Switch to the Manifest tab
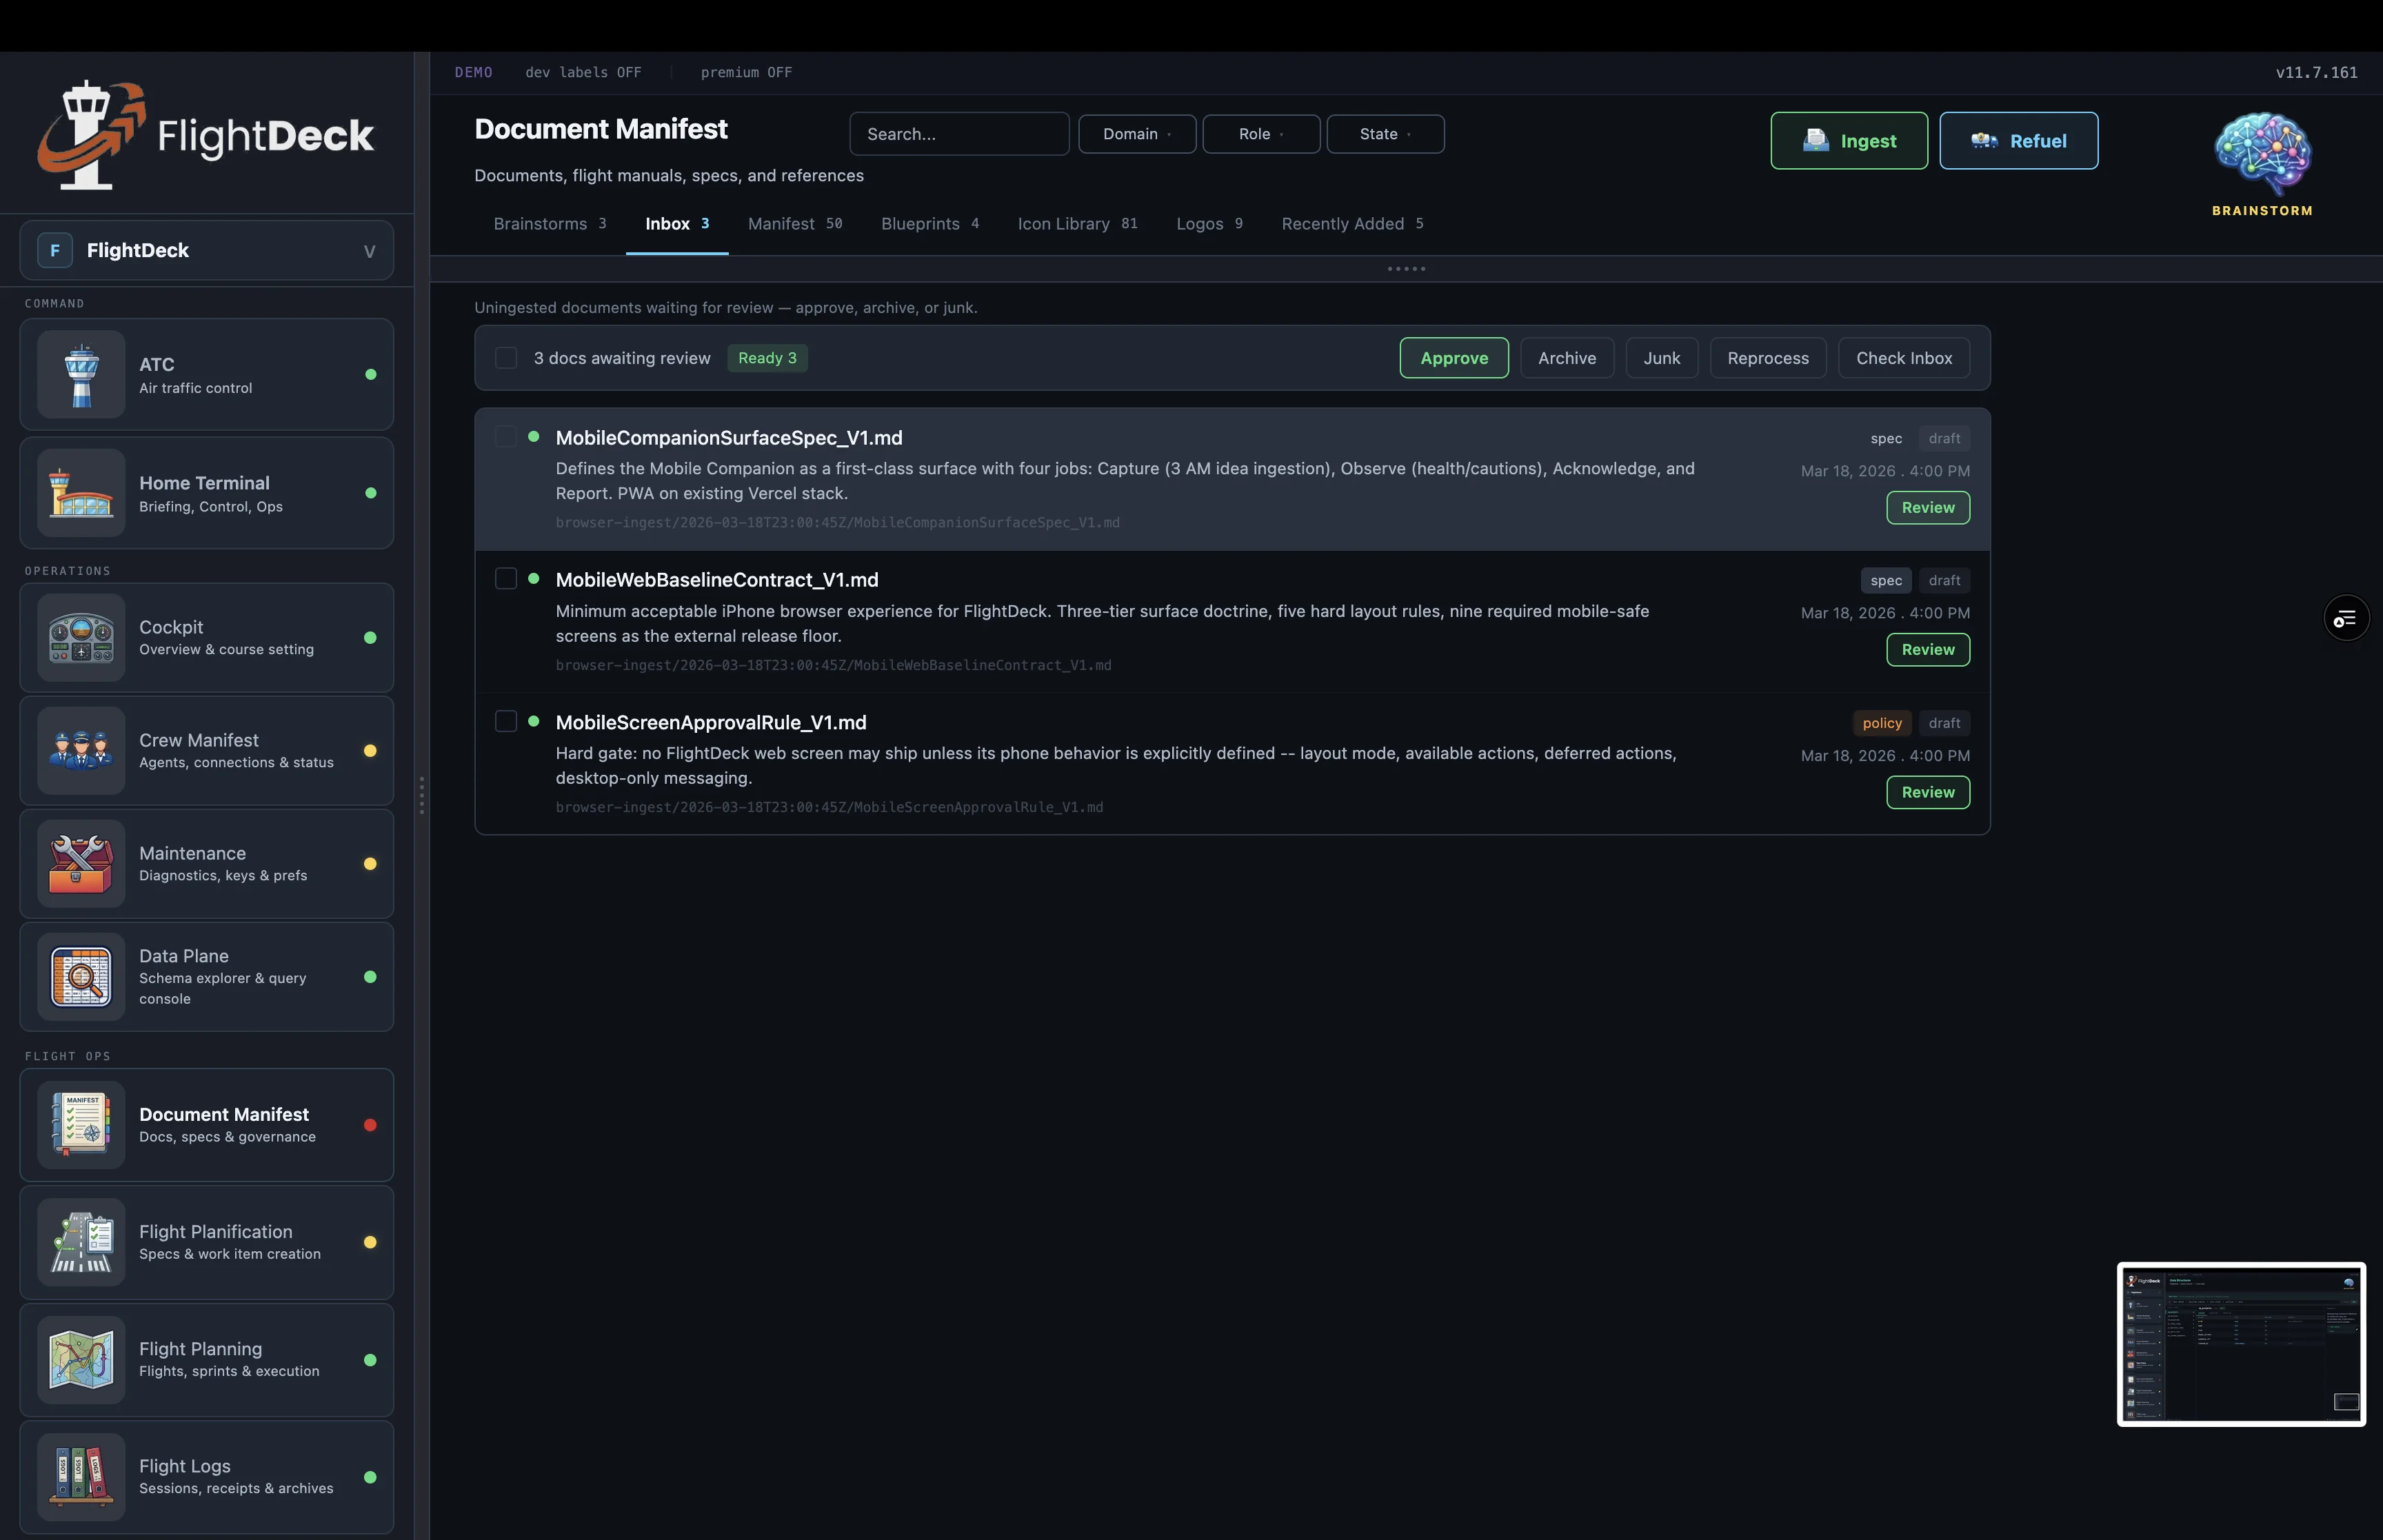Viewport: 2383px width, 1540px height. (x=783, y=224)
